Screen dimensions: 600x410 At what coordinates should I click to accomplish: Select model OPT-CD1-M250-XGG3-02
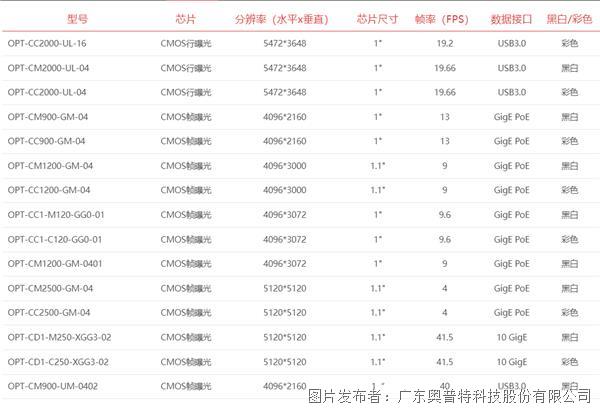[x=59, y=337]
